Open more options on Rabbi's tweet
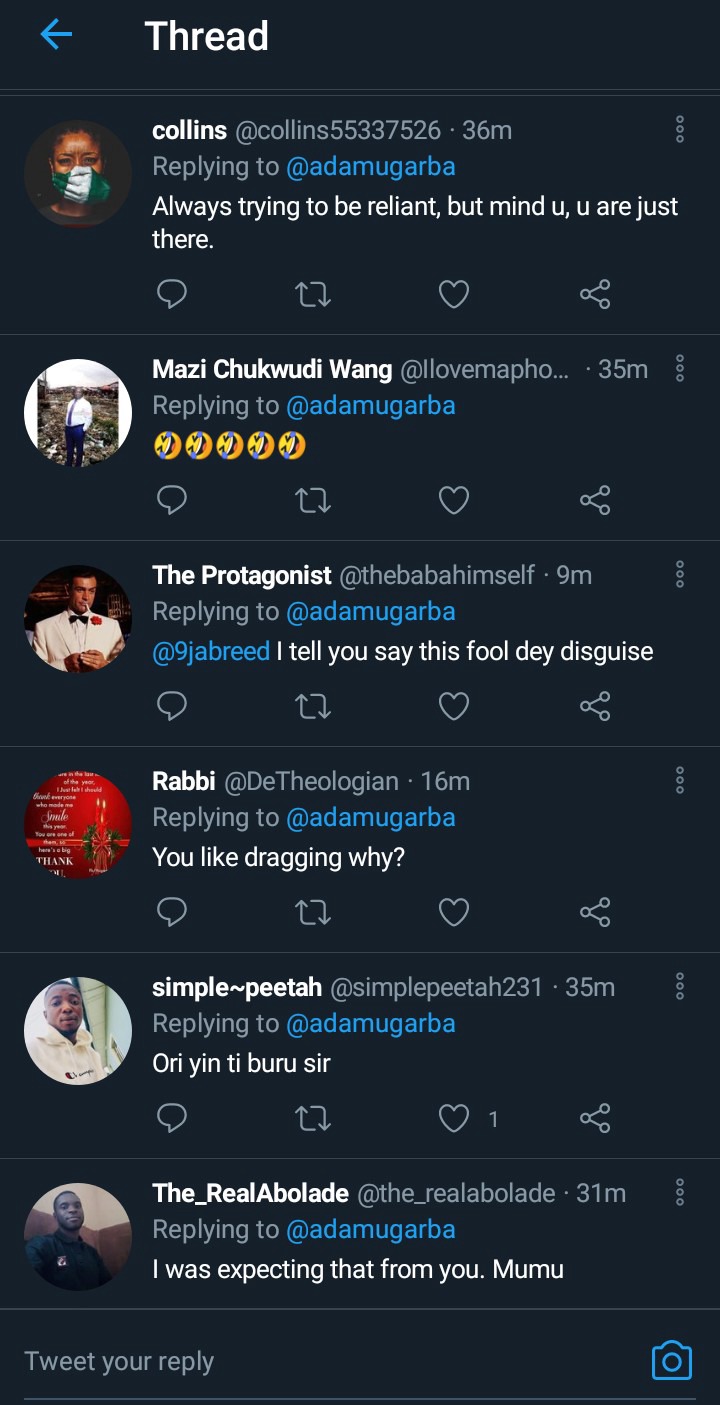Screen dimensions: 720x1405 click(680, 781)
